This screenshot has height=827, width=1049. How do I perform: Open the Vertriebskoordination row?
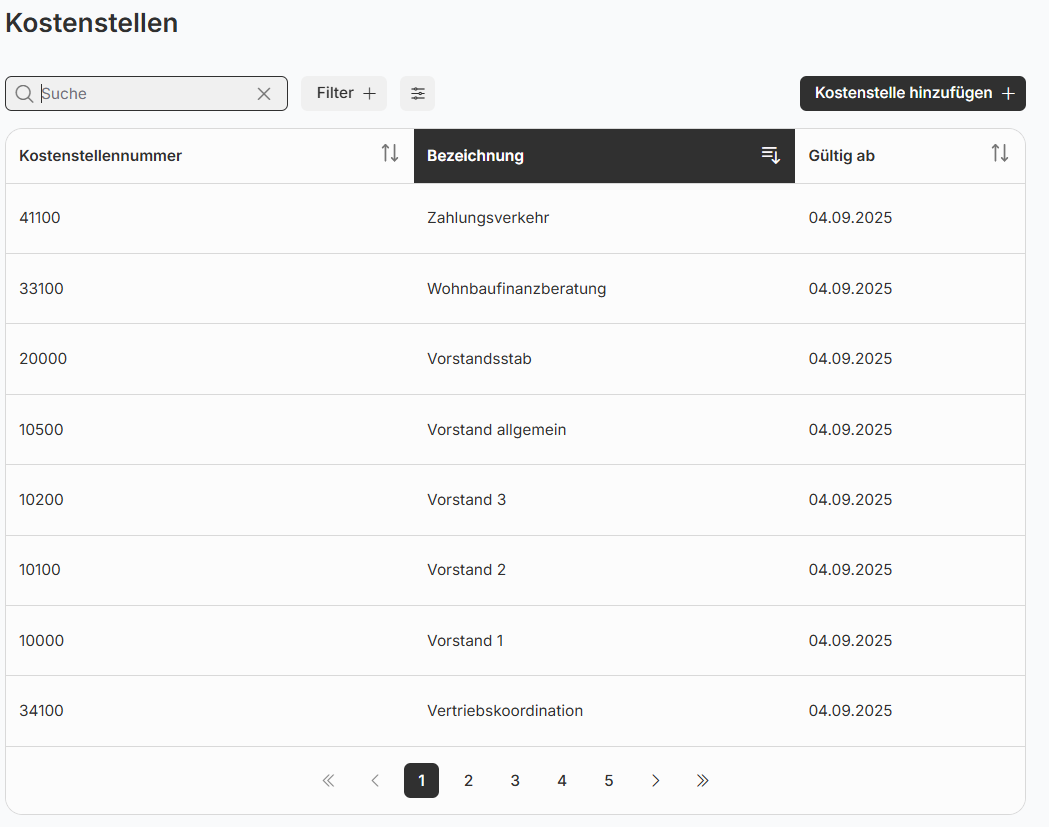[x=504, y=711]
